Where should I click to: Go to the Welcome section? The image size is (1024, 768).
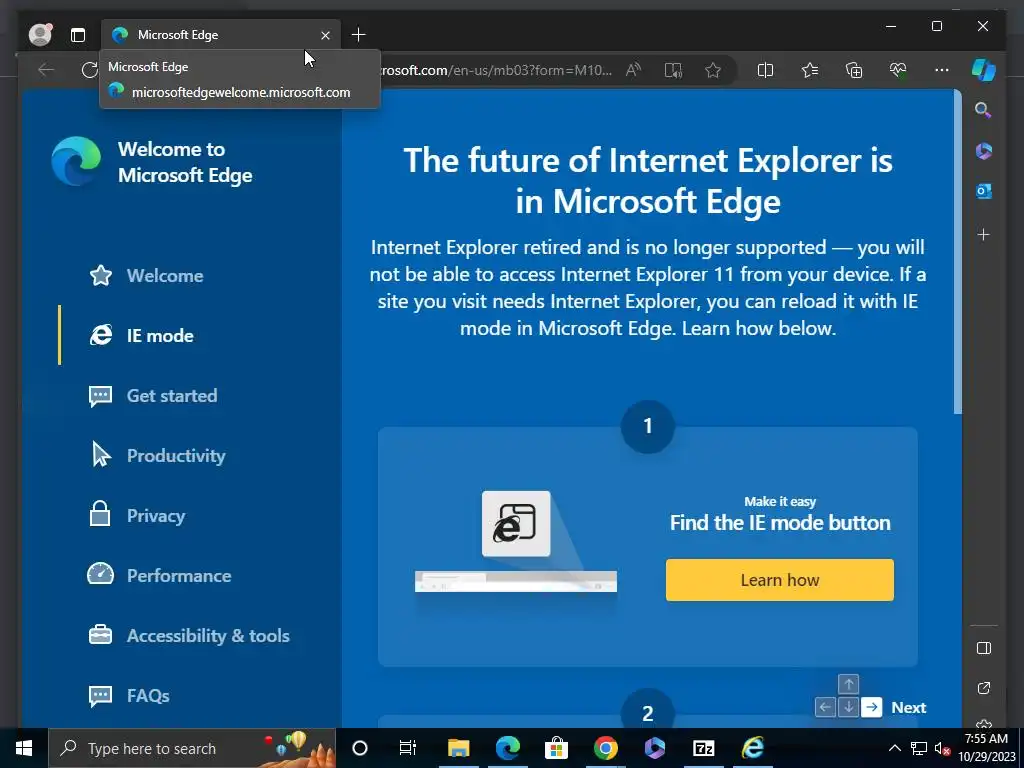[x=146, y=276]
